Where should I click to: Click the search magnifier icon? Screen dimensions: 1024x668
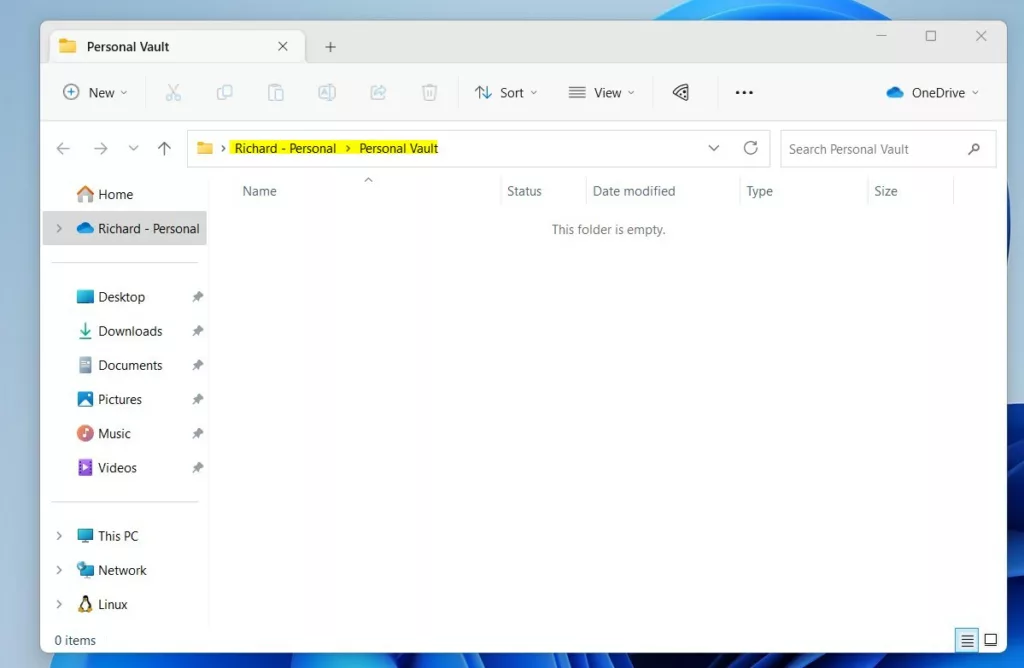pos(974,149)
